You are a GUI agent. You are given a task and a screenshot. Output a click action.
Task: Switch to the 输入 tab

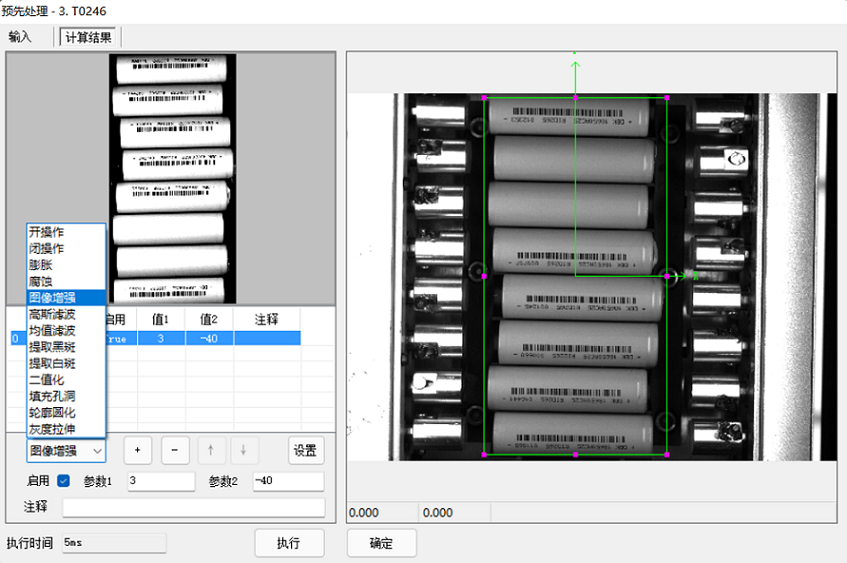tap(20, 37)
